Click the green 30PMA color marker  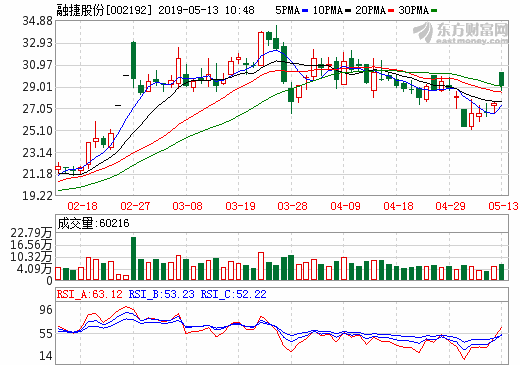(434, 11)
